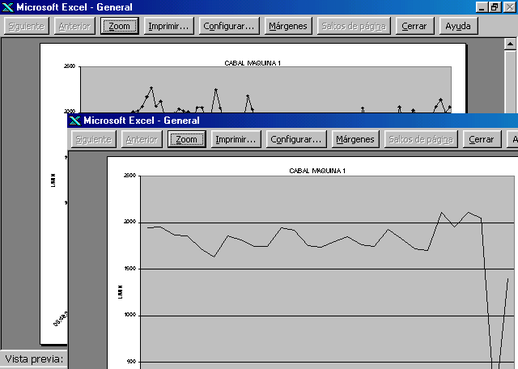Close the back Excel window
The image size is (518, 369).
[x=510, y=7]
